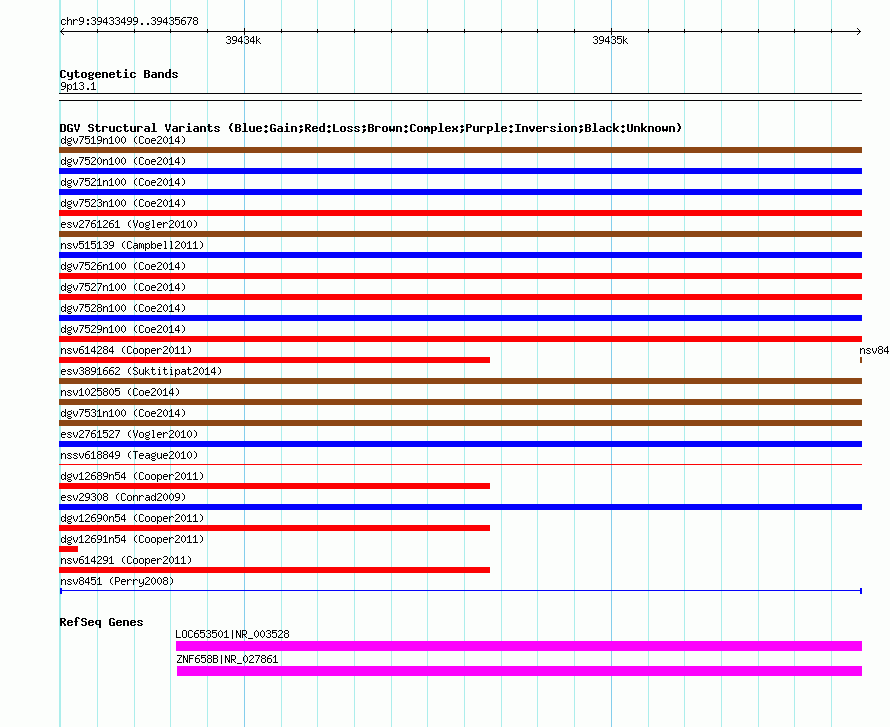Open the dgv7520n100 (Coe2014) variant
This screenshot has height=727, width=890.
pyautogui.click(x=123, y=161)
